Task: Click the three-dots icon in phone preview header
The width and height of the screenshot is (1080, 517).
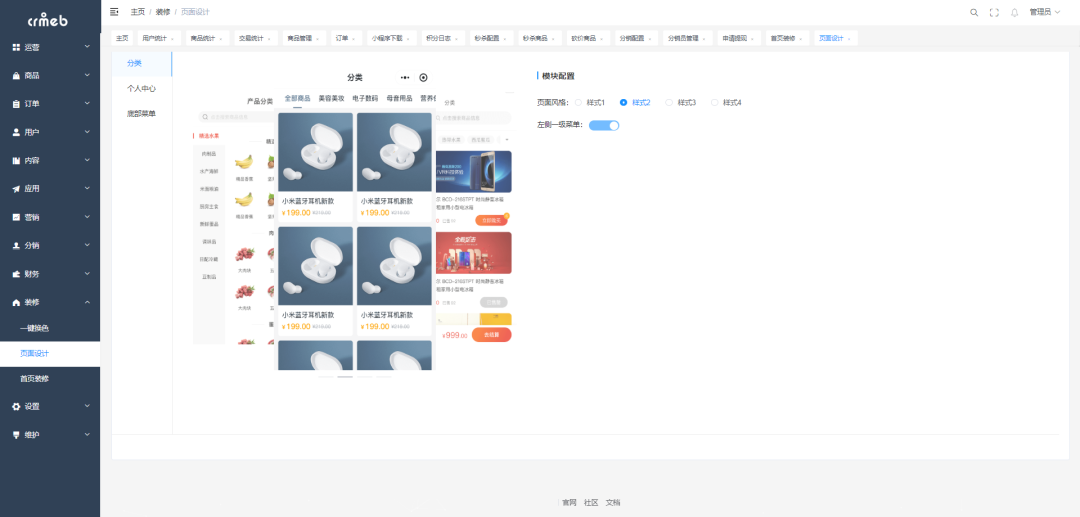Action: tap(405, 77)
